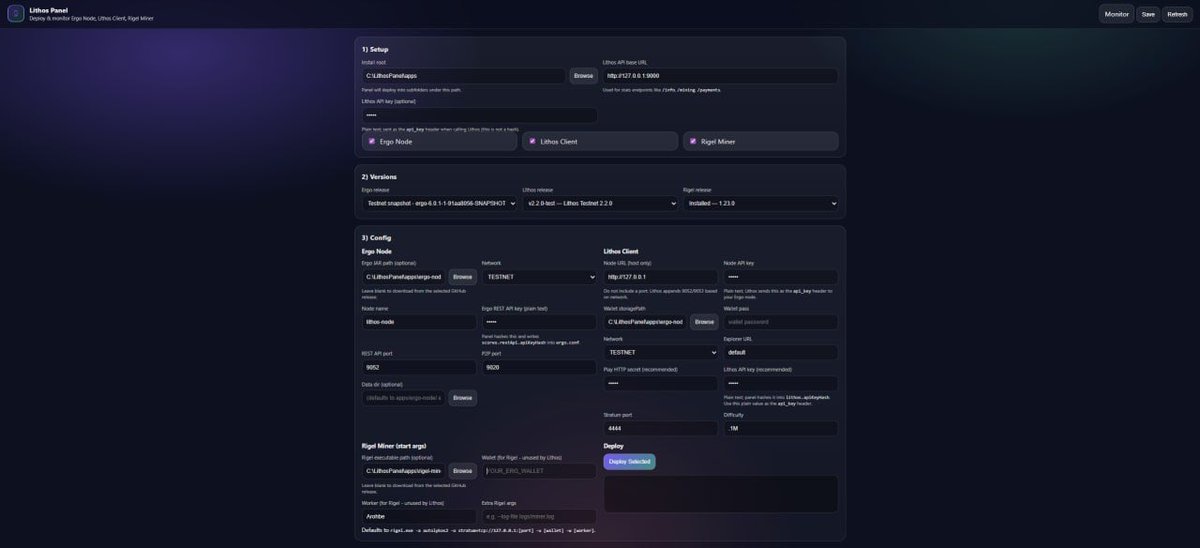
Task: Edit the Rigel executable path field
Action: [404, 470]
